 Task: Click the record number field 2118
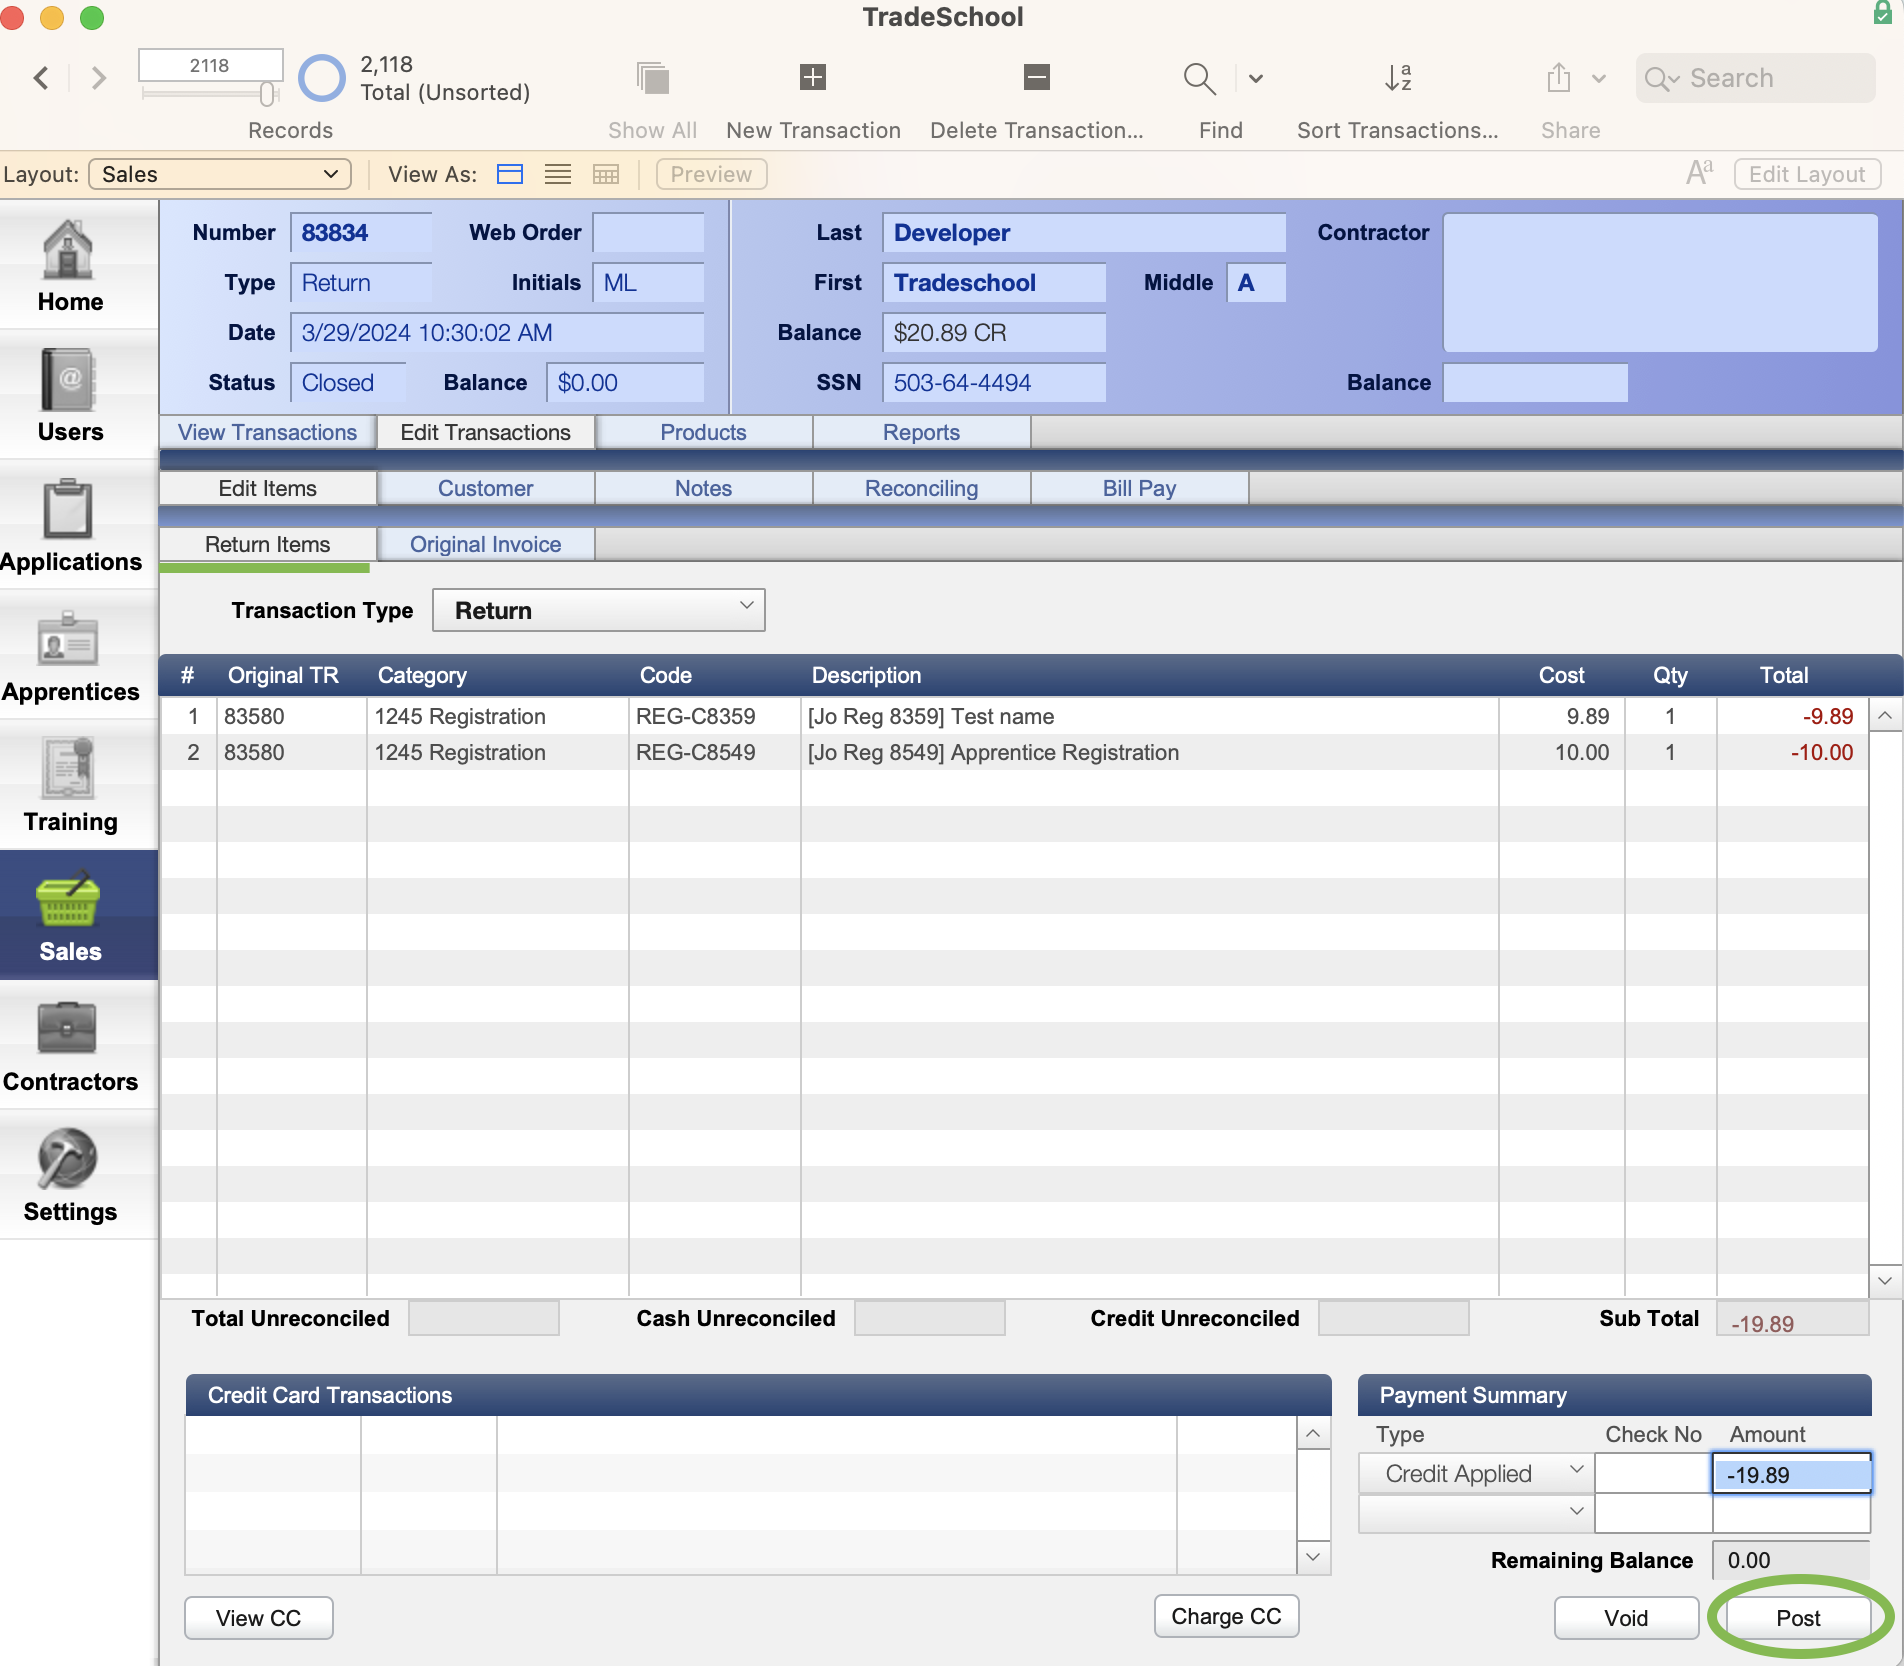click(210, 65)
